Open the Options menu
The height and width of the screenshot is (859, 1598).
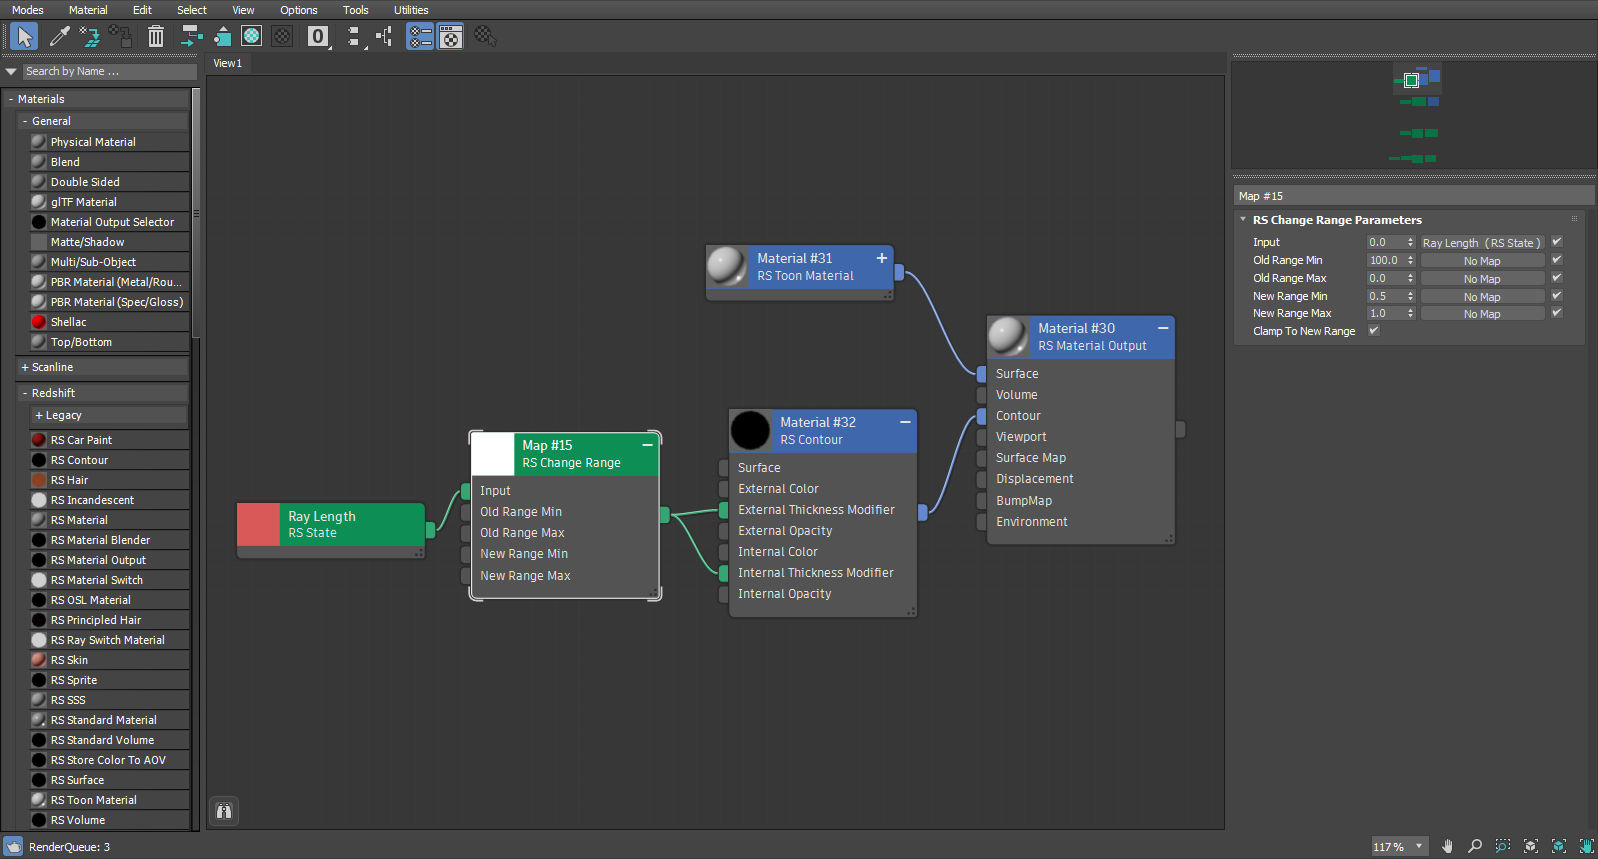coord(299,10)
